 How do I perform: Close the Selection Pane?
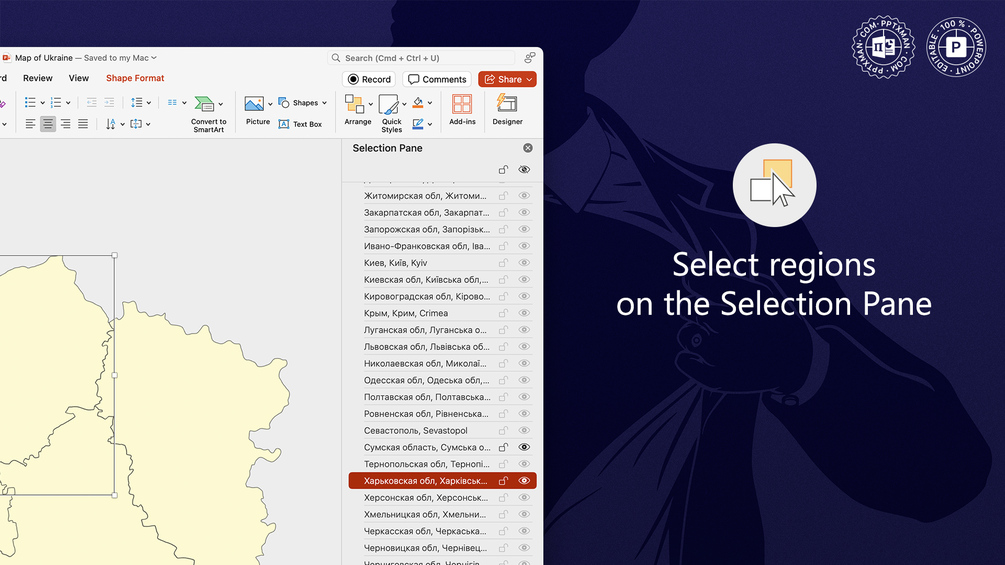527,148
